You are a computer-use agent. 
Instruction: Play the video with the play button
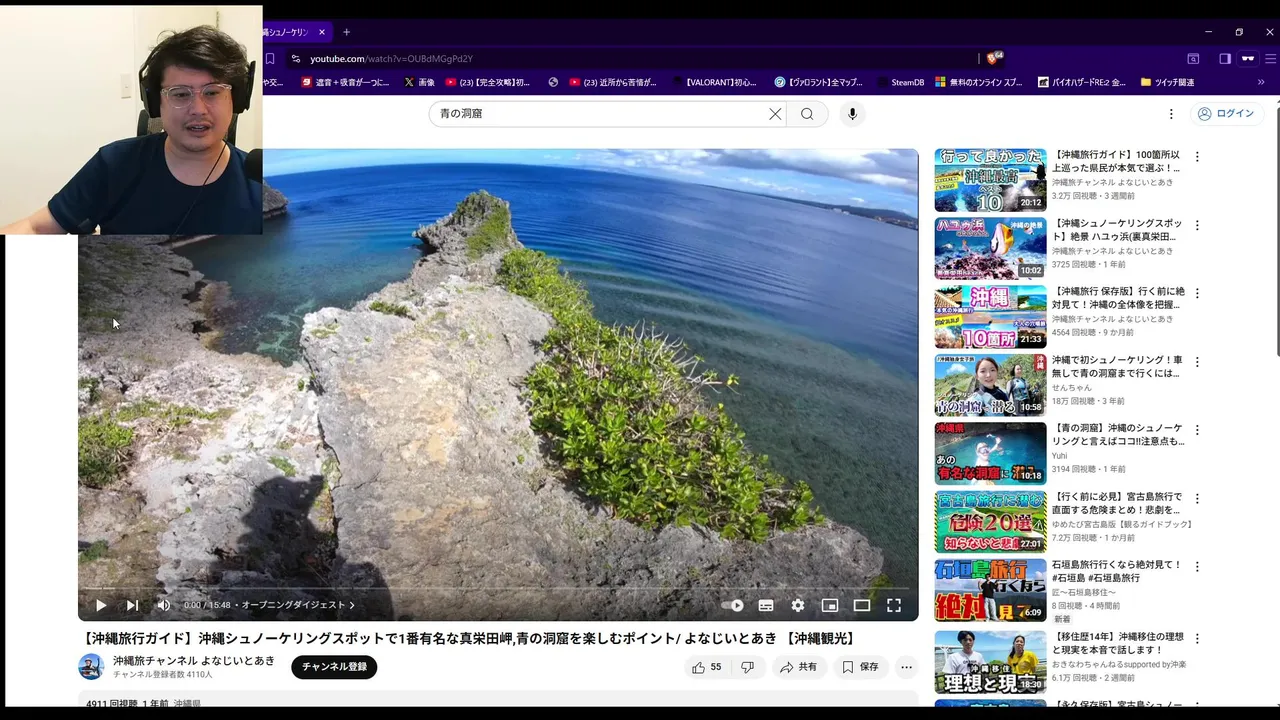(x=101, y=605)
